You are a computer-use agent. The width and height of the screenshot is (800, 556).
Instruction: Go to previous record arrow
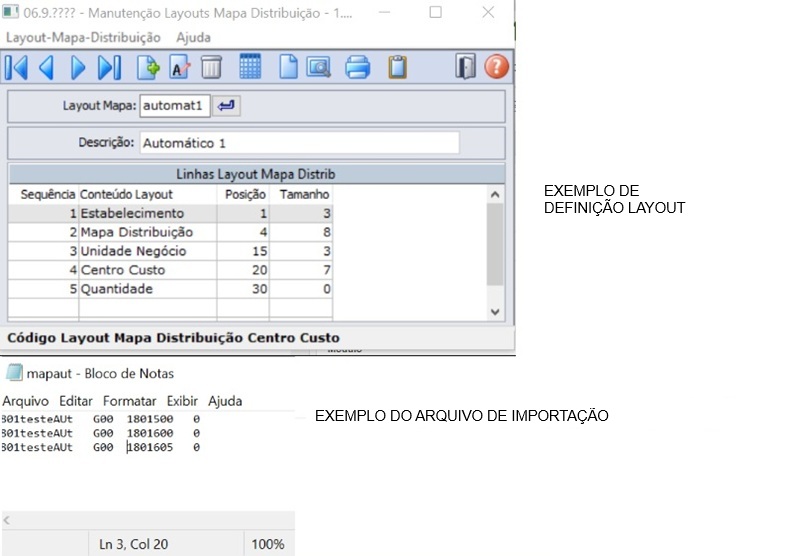click(x=47, y=67)
